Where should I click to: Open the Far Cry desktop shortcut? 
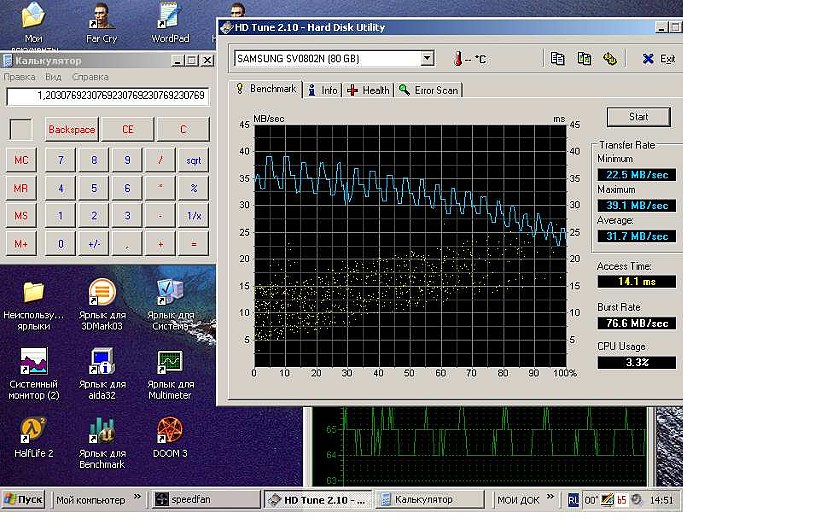101,17
